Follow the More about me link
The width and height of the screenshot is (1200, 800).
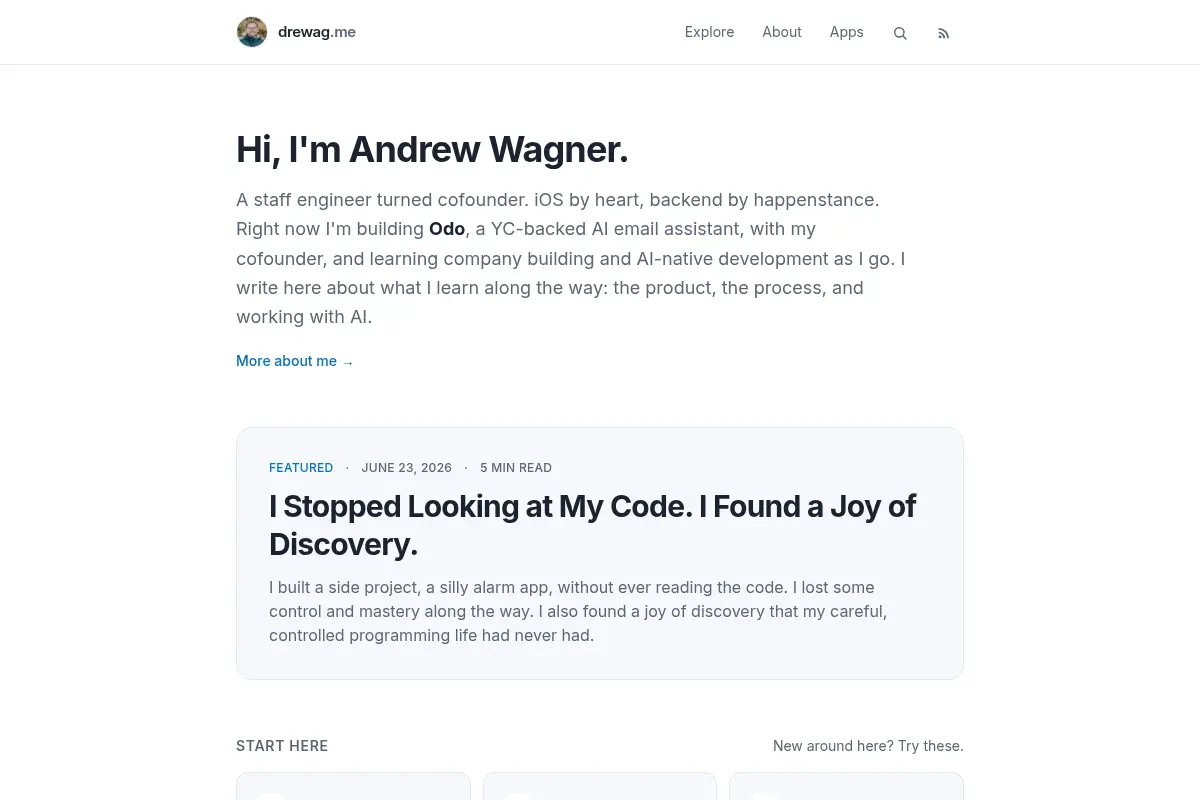[x=295, y=361]
